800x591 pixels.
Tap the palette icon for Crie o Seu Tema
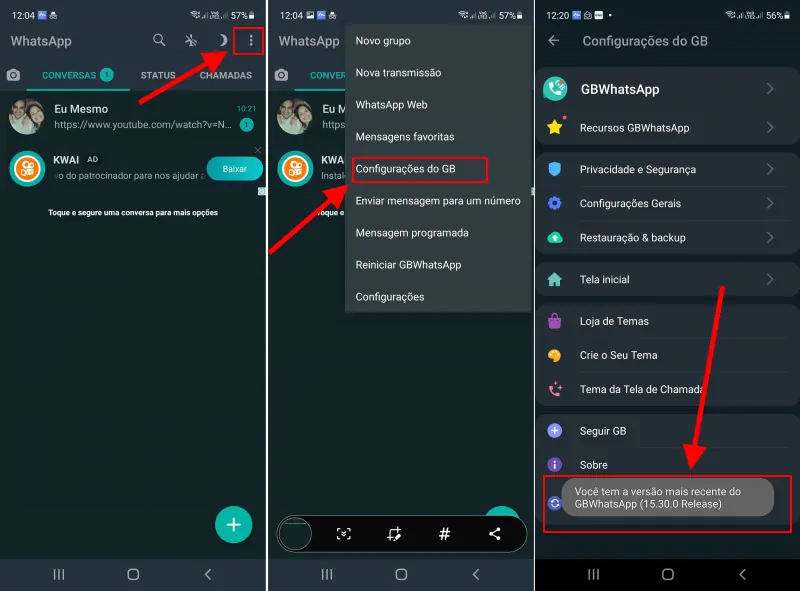click(555, 355)
